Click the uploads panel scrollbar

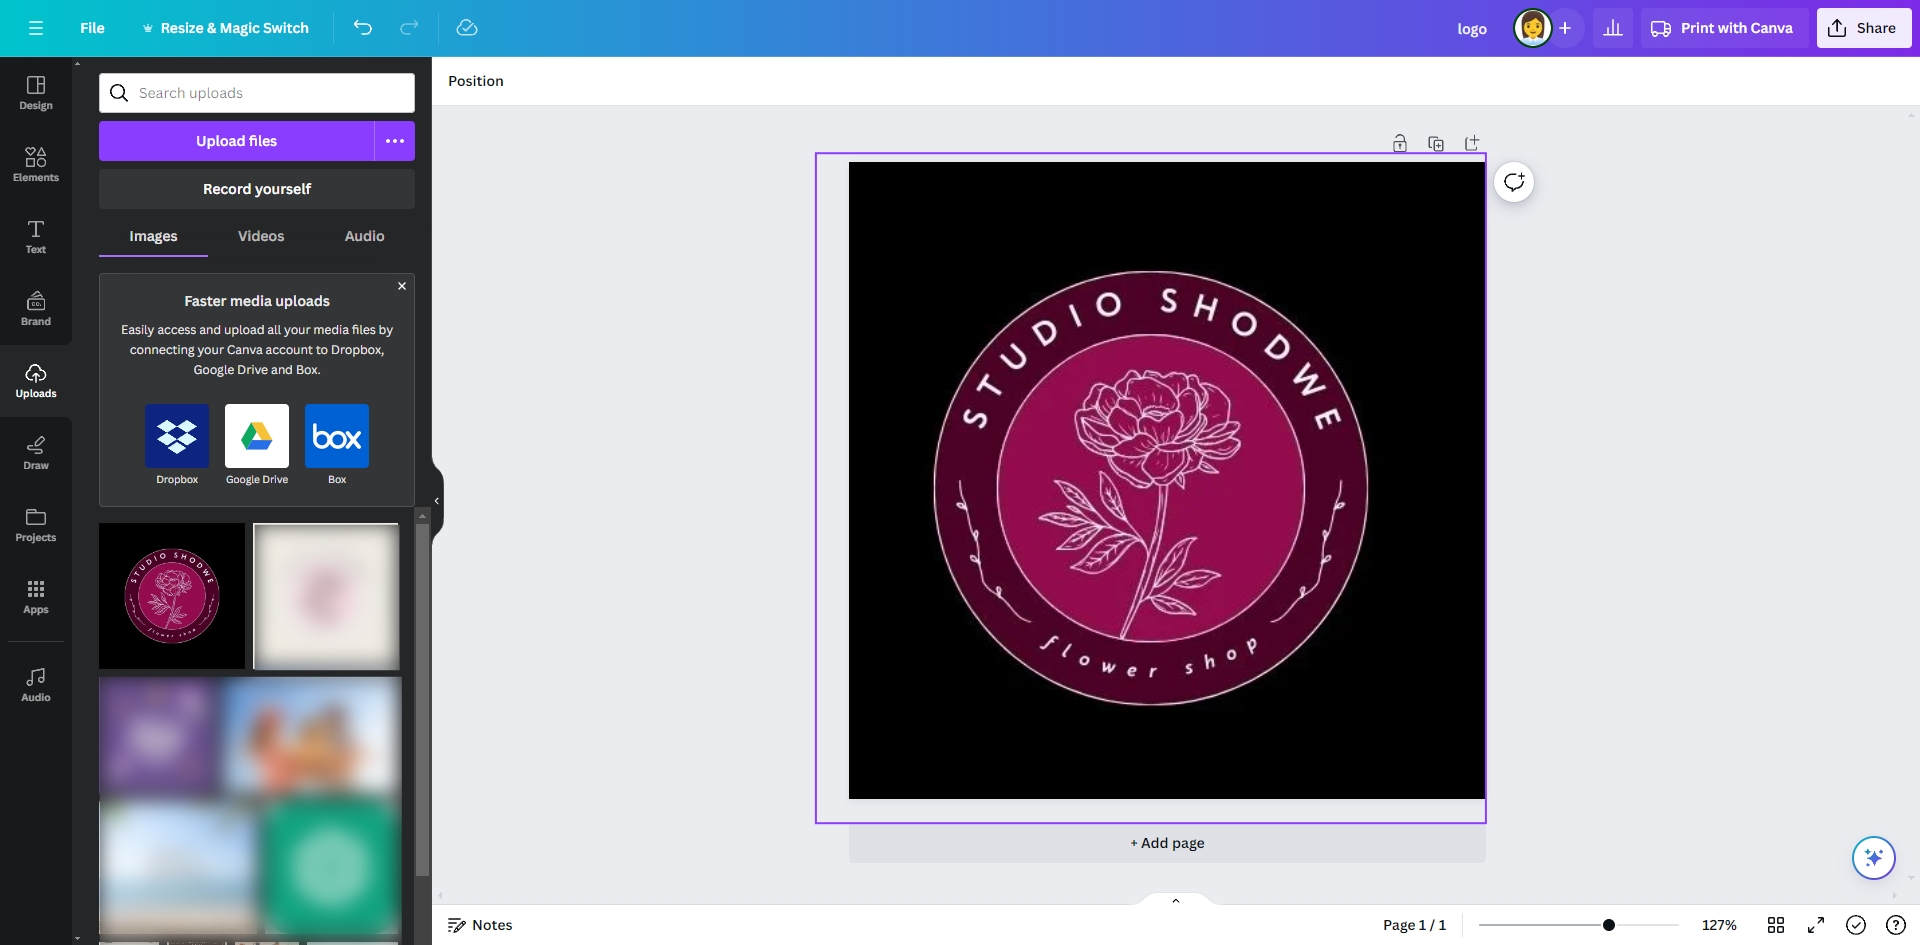click(x=422, y=700)
